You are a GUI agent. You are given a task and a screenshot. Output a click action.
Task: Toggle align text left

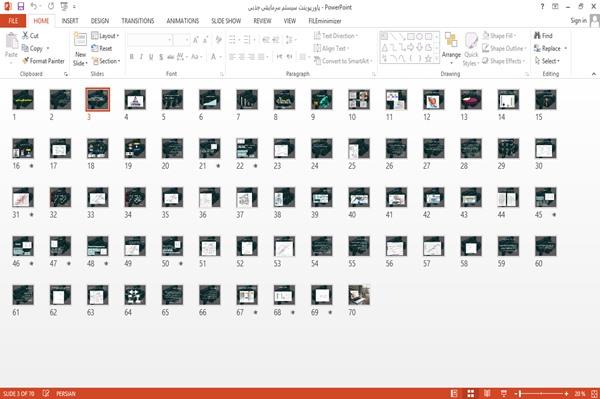coord(232,57)
